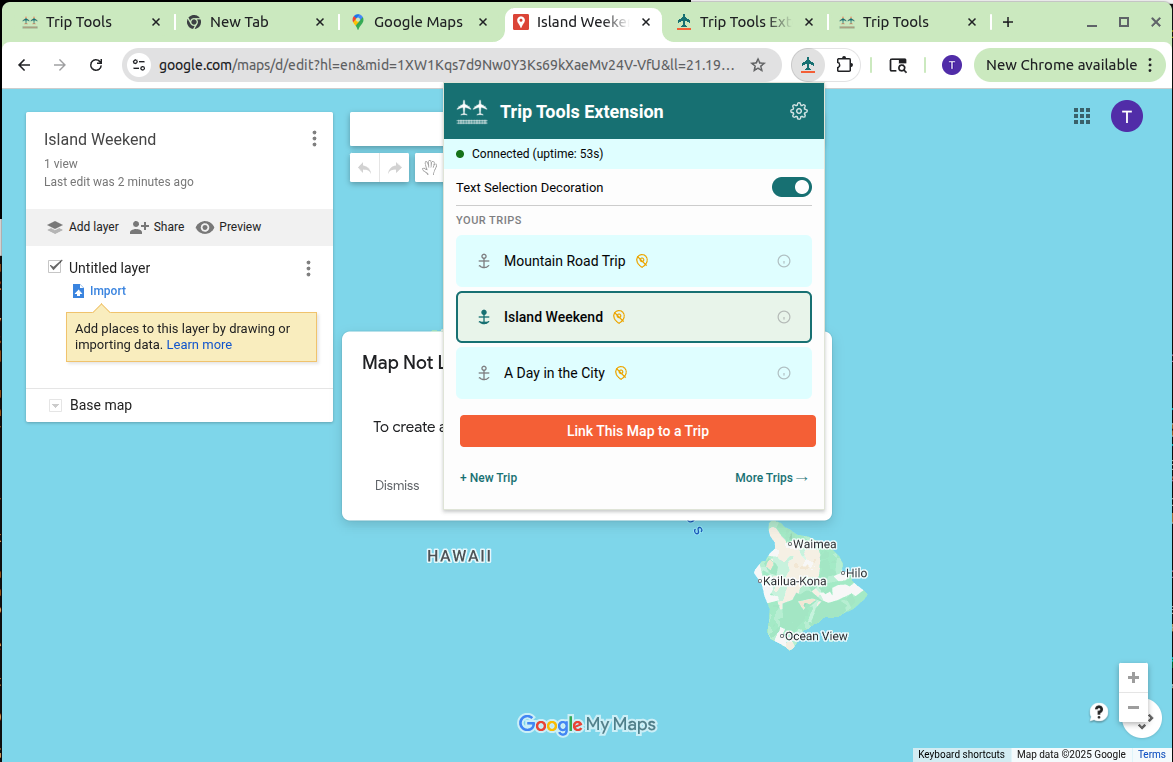Image resolution: width=1173 pixels, height=762 pixels.
Task: Open the Import link under Untitled layer
Action: click(106, 290)
